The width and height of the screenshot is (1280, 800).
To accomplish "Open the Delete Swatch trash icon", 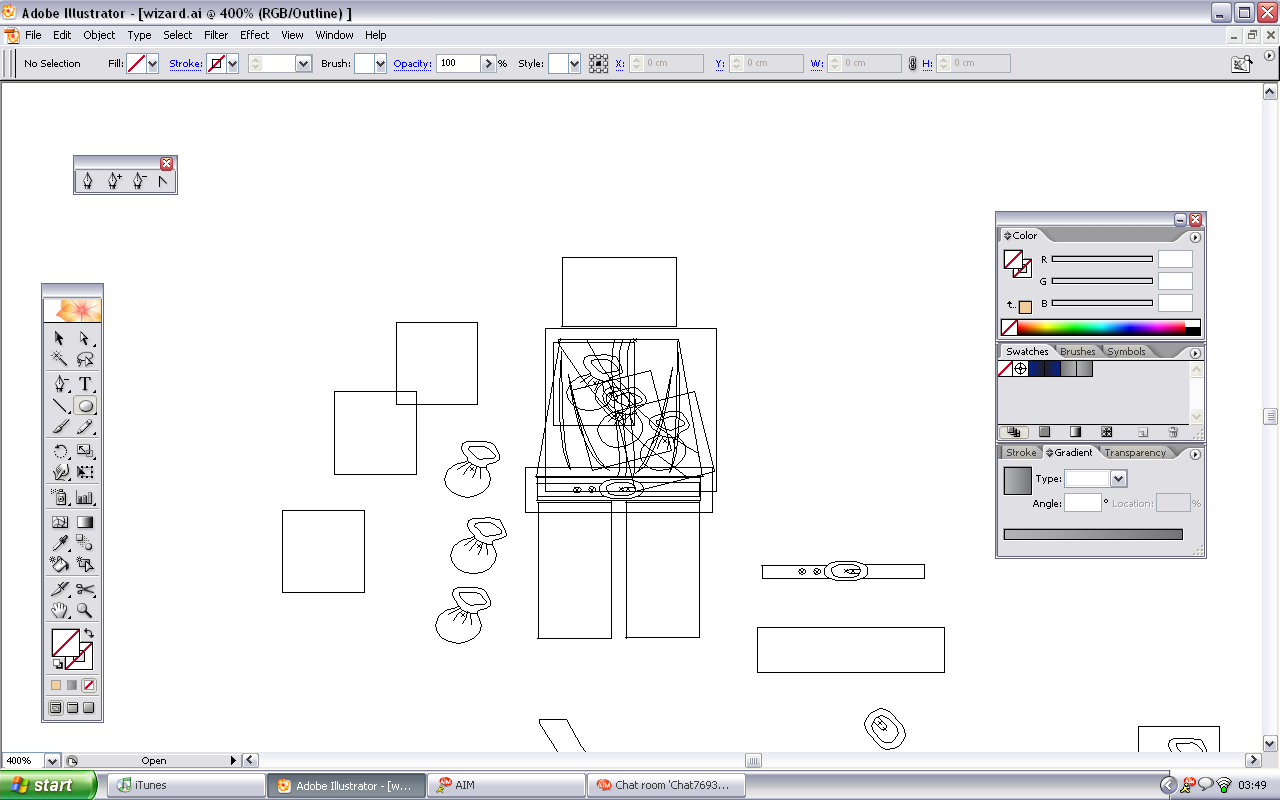I will pyautogui.click(x=1173, y=431).
